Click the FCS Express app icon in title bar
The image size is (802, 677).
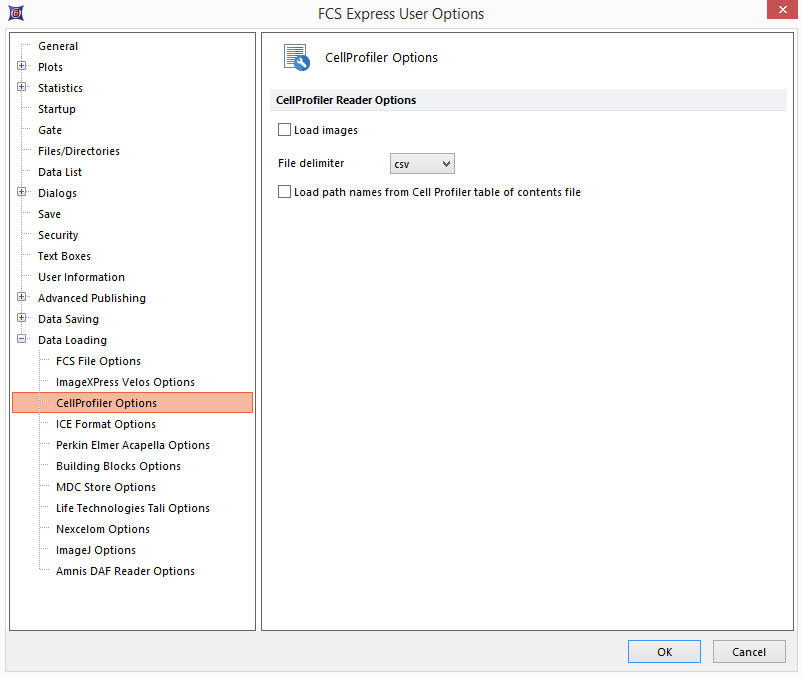tap(15, 13)
